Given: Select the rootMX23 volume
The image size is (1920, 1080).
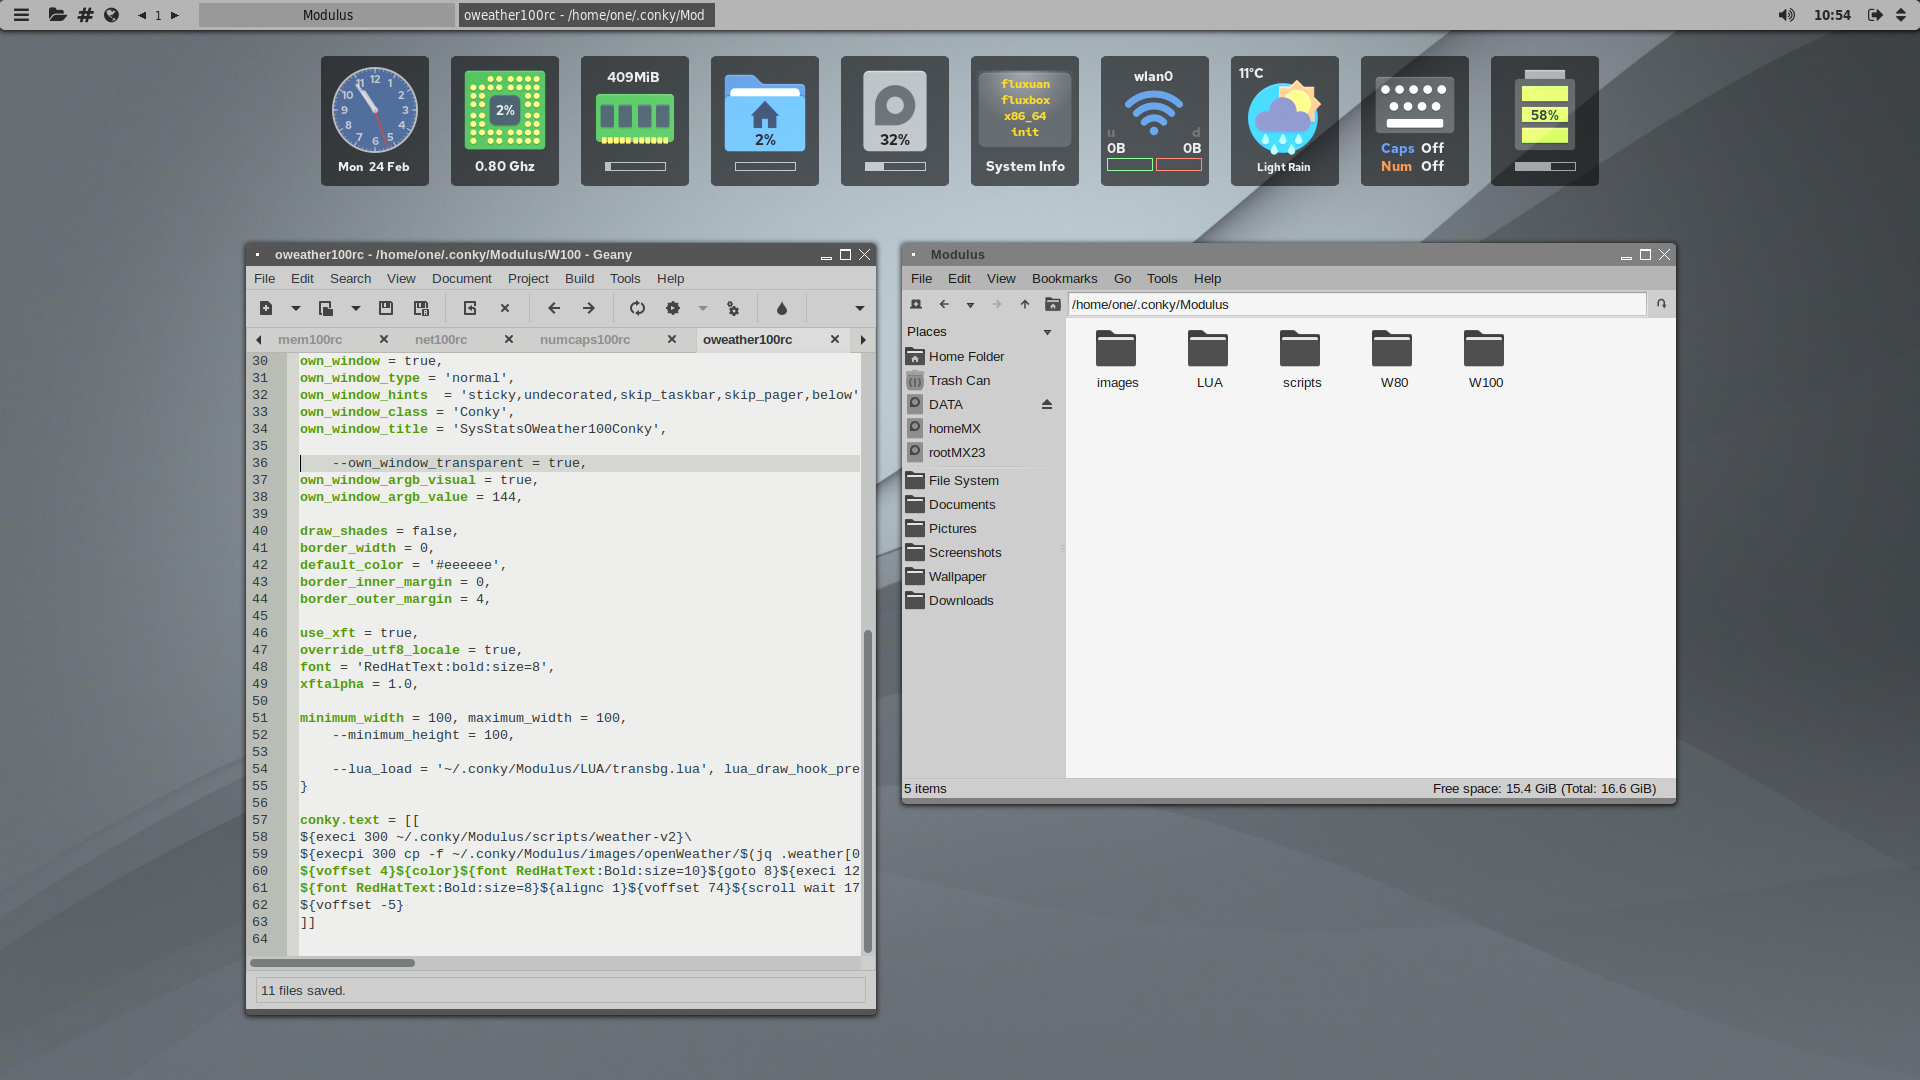Looking at the screenshot, I should click(957, 453).
